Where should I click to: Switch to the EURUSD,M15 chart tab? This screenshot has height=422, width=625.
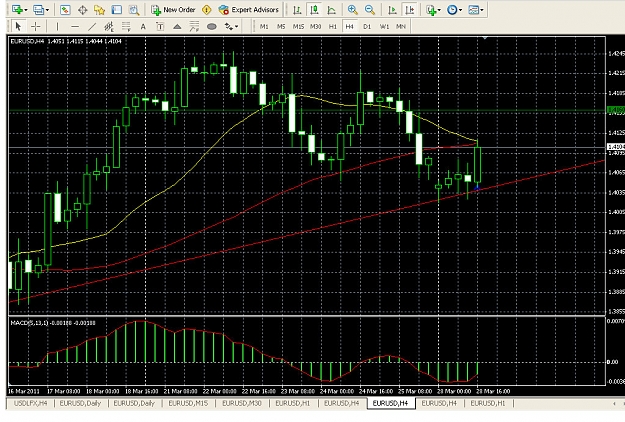coord(188,403)
